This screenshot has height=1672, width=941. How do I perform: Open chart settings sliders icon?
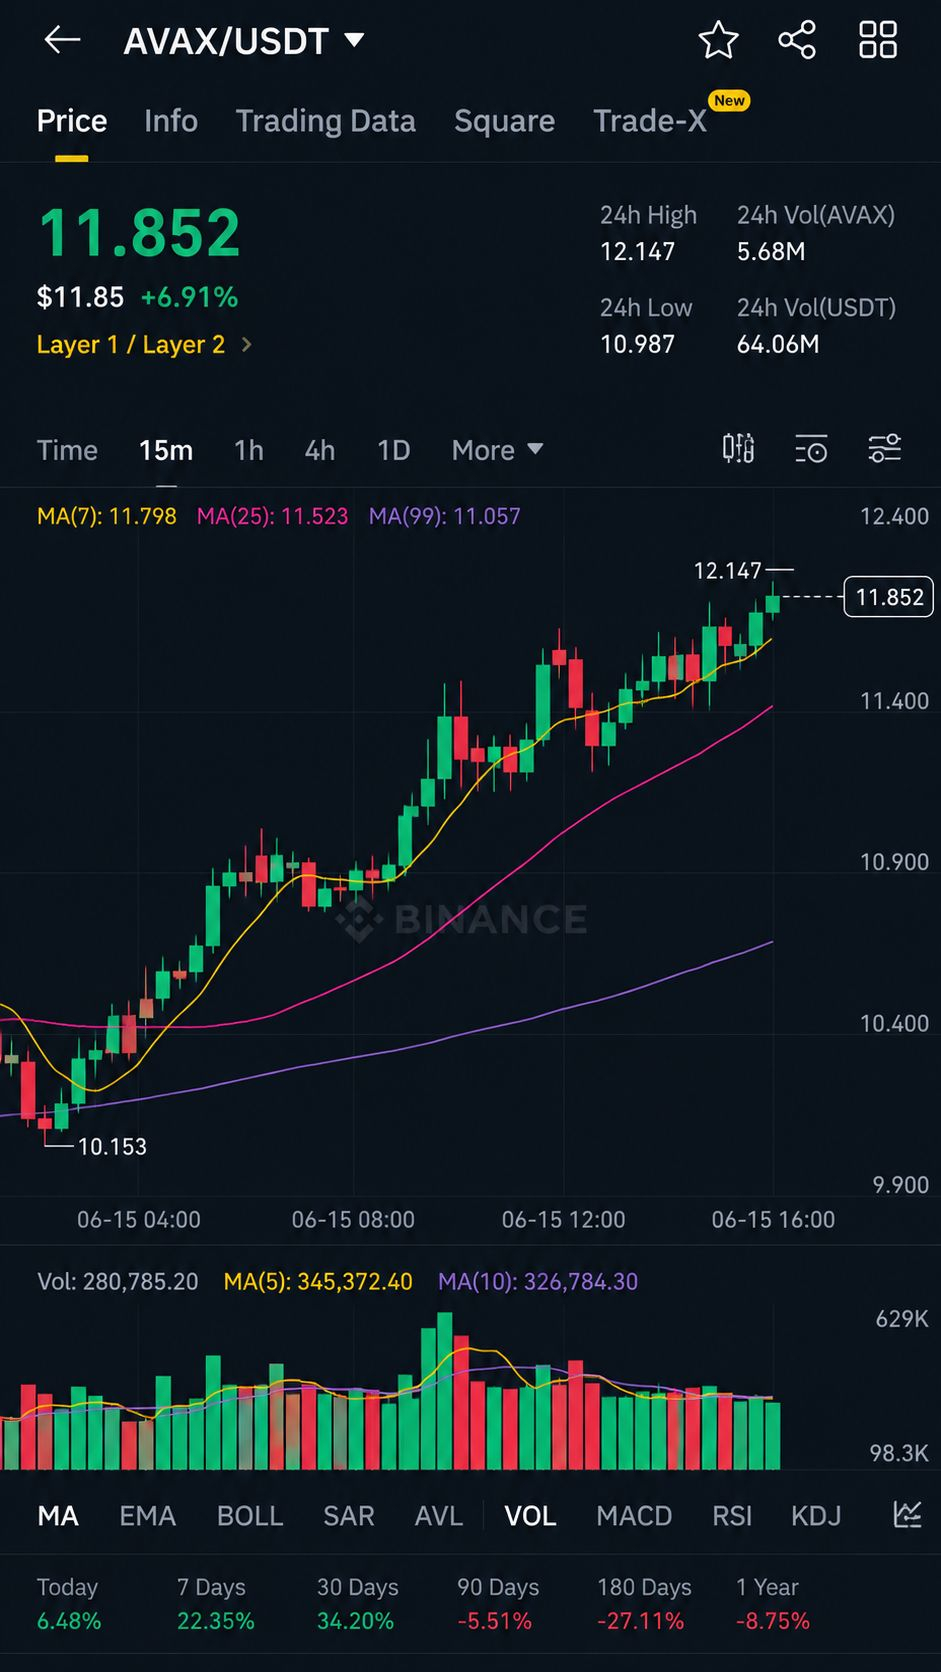[885, 449]
